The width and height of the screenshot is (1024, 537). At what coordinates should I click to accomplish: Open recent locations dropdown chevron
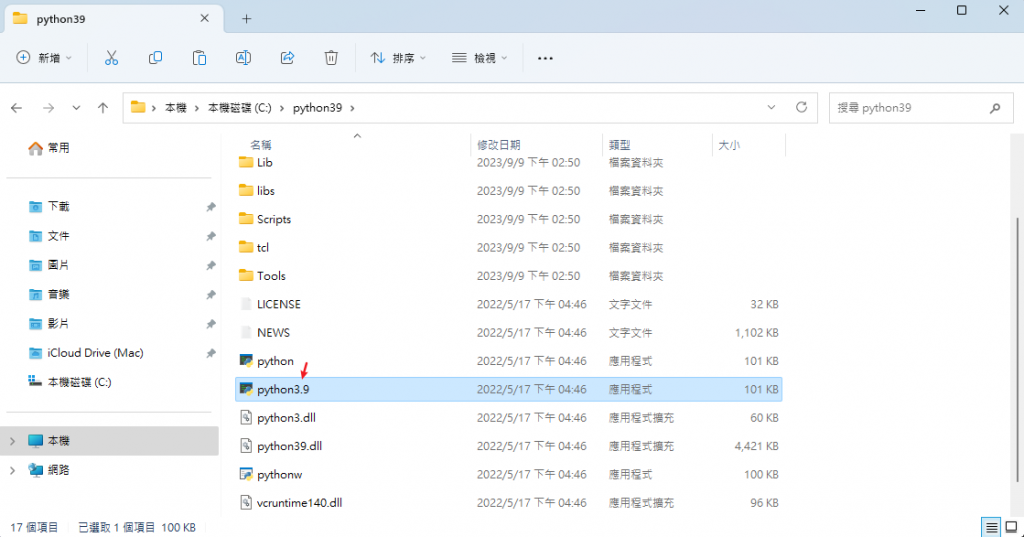pyautogui.click(x=76, y=108)
